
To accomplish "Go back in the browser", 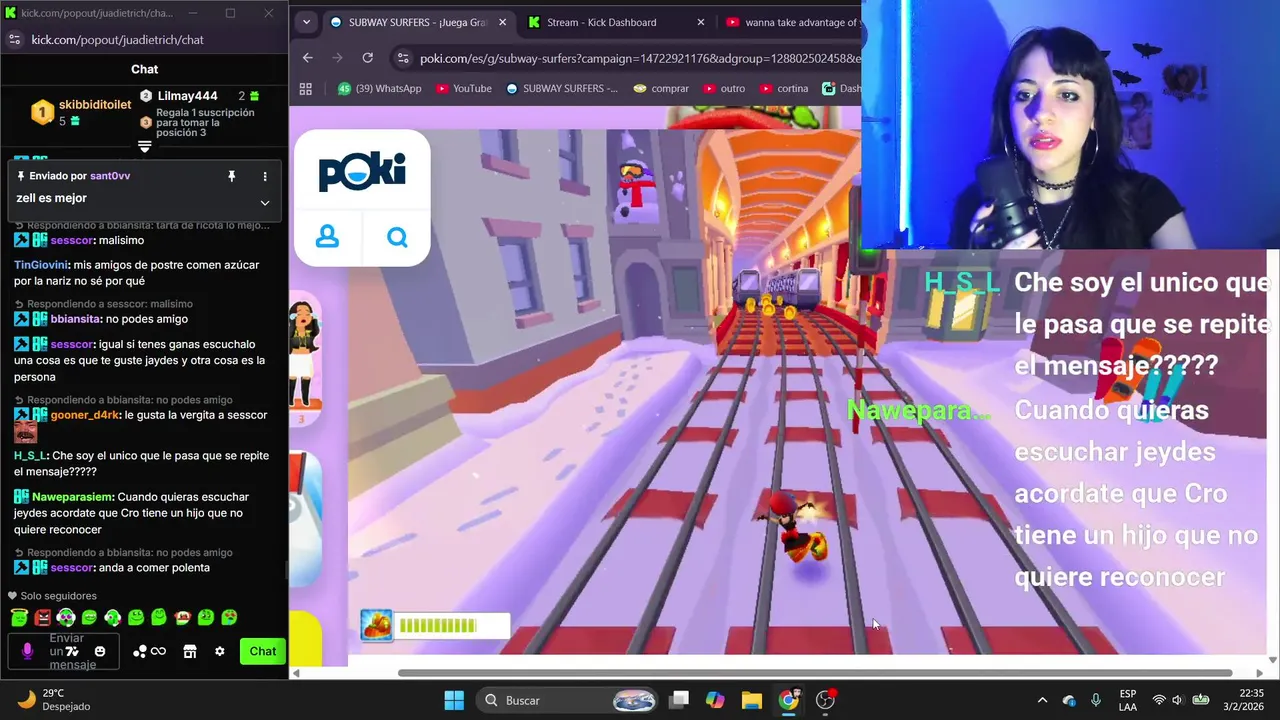I will (308, 58).
